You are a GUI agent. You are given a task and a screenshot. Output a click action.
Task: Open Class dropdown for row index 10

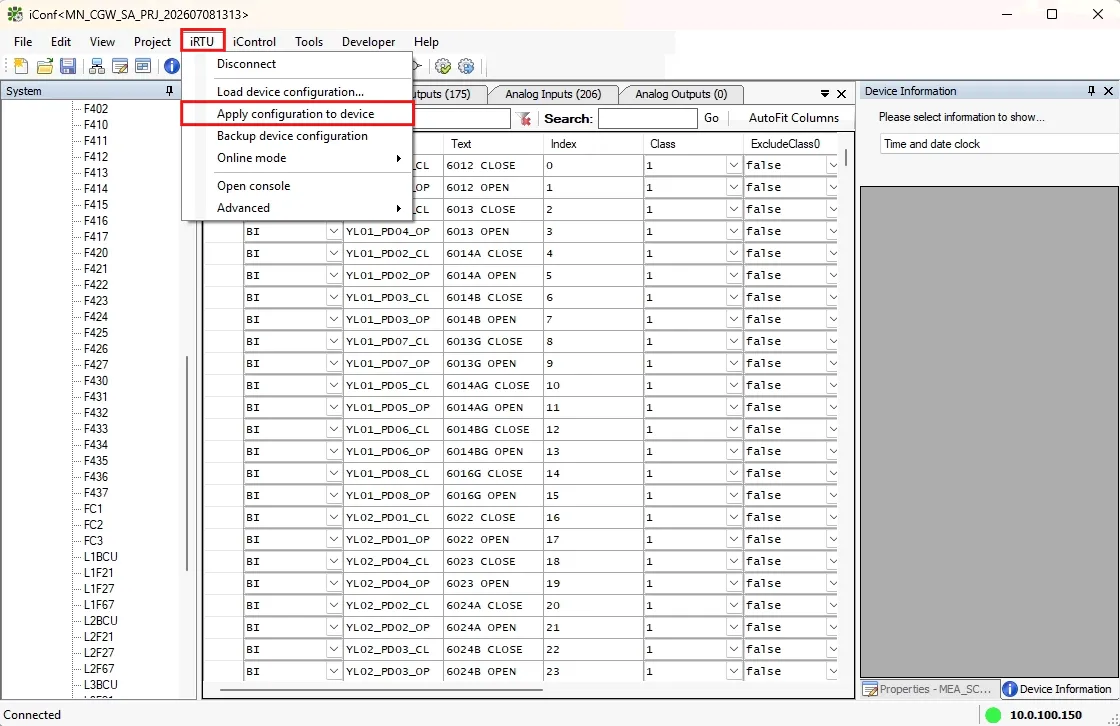coord(734,385)
